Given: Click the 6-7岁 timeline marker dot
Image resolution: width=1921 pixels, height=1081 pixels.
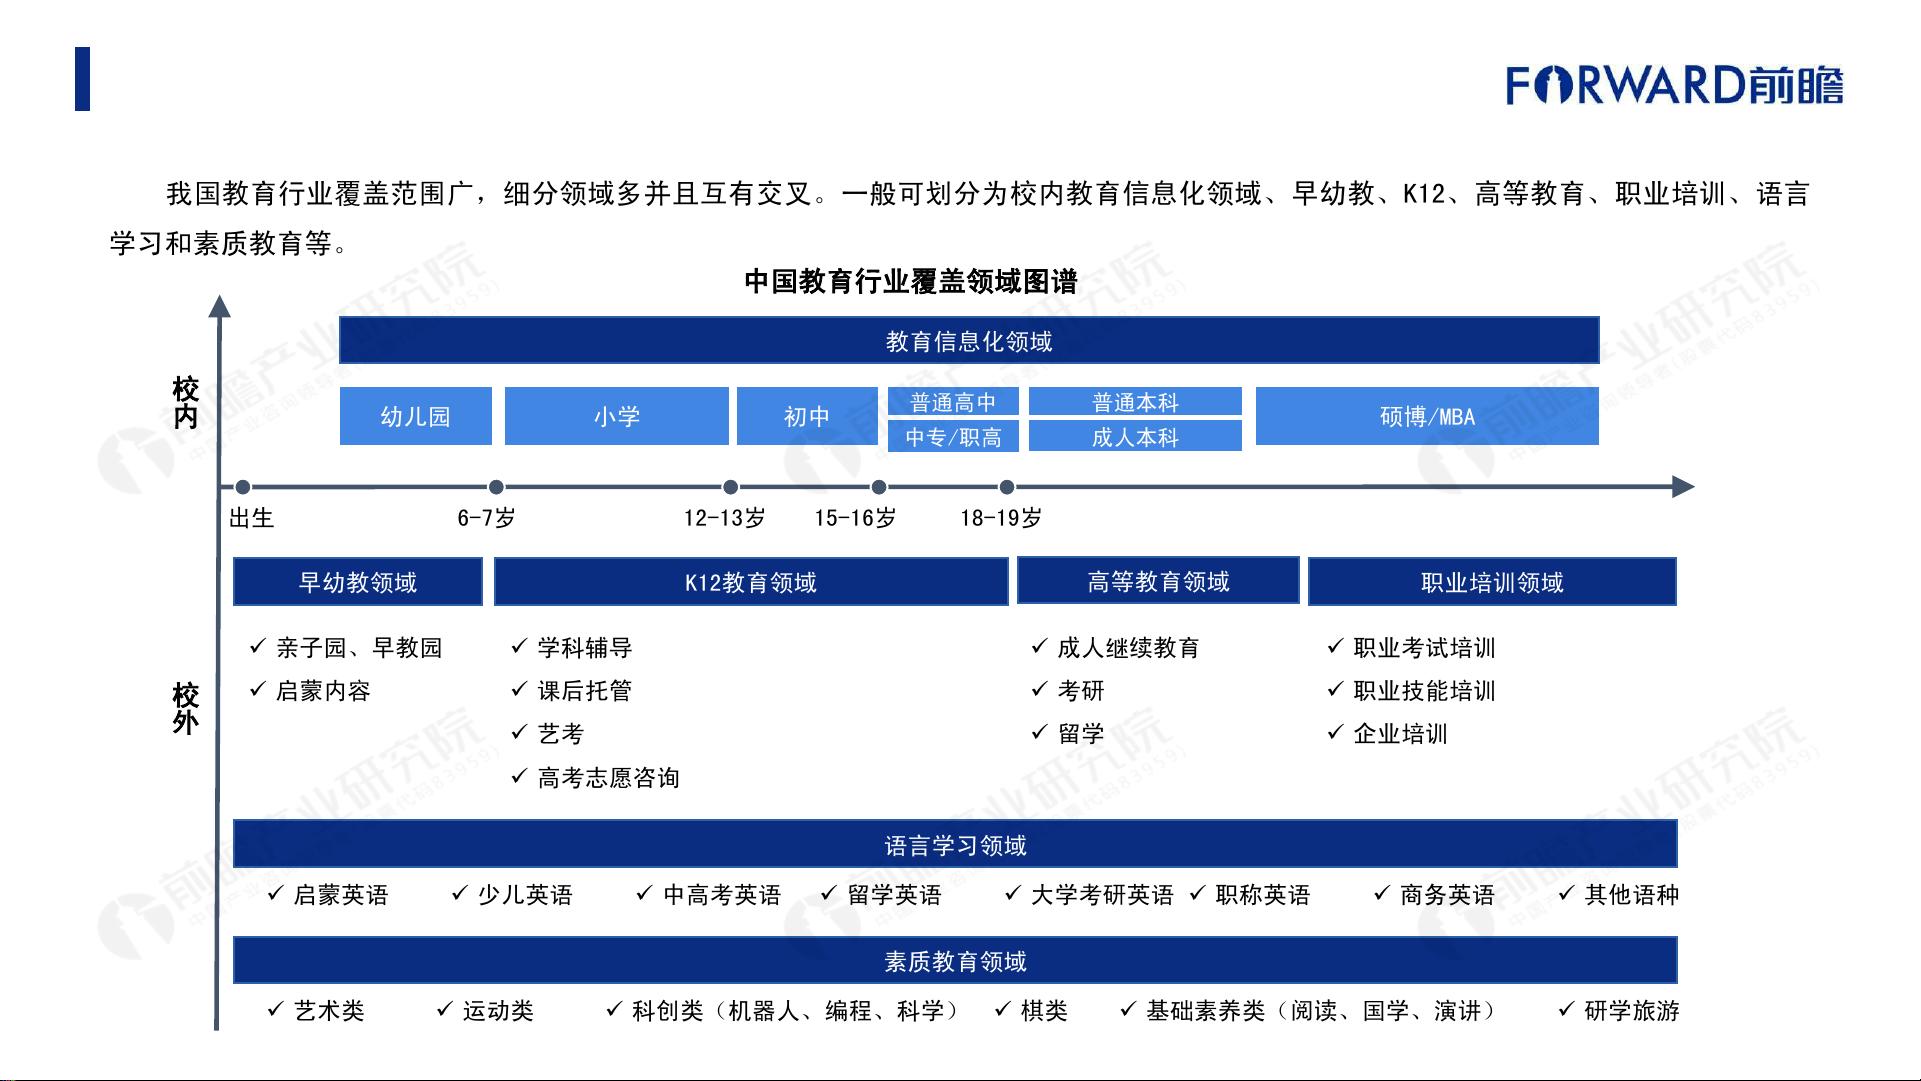Looking at the screenshot, I should pos(496,487).
